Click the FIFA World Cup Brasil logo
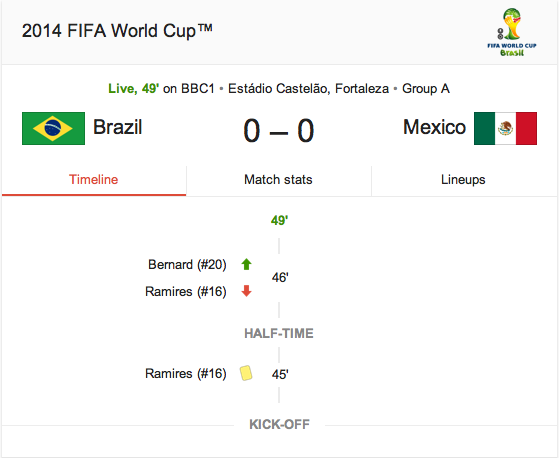559x458 pixels. [x=512, y=32]
